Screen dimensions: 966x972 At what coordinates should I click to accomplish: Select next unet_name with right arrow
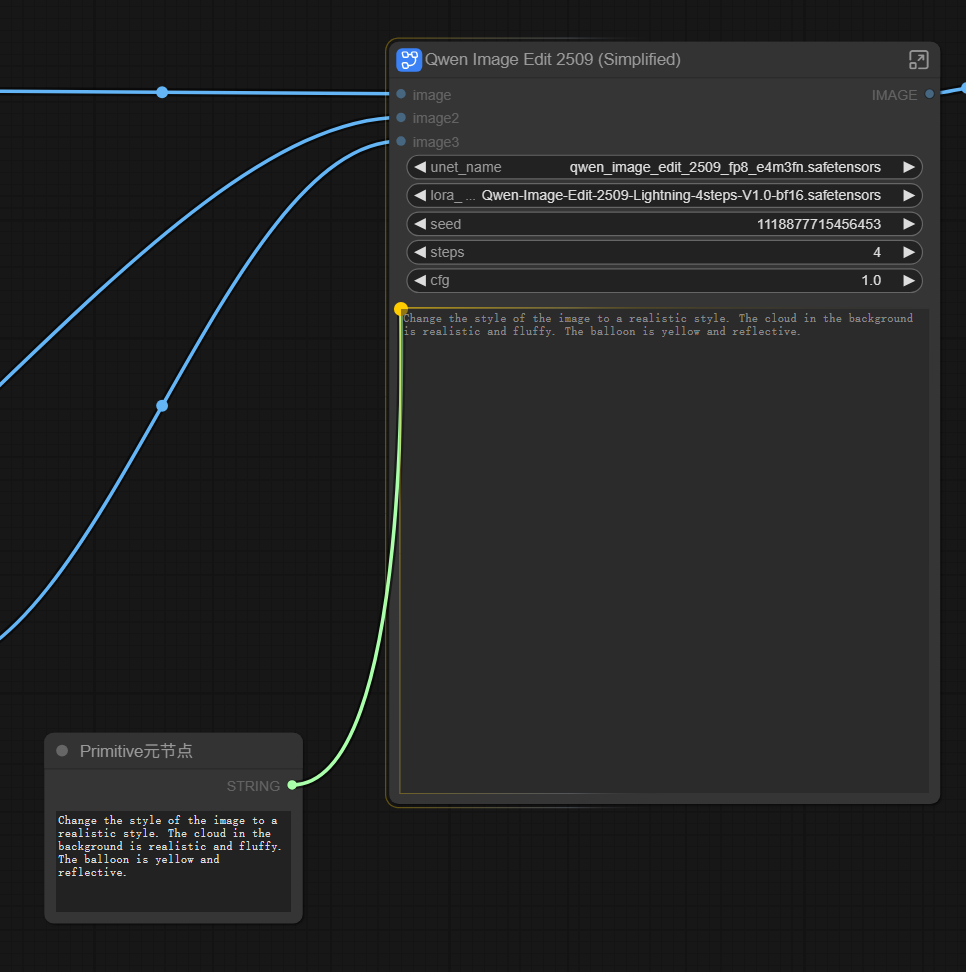click(908, 167)
